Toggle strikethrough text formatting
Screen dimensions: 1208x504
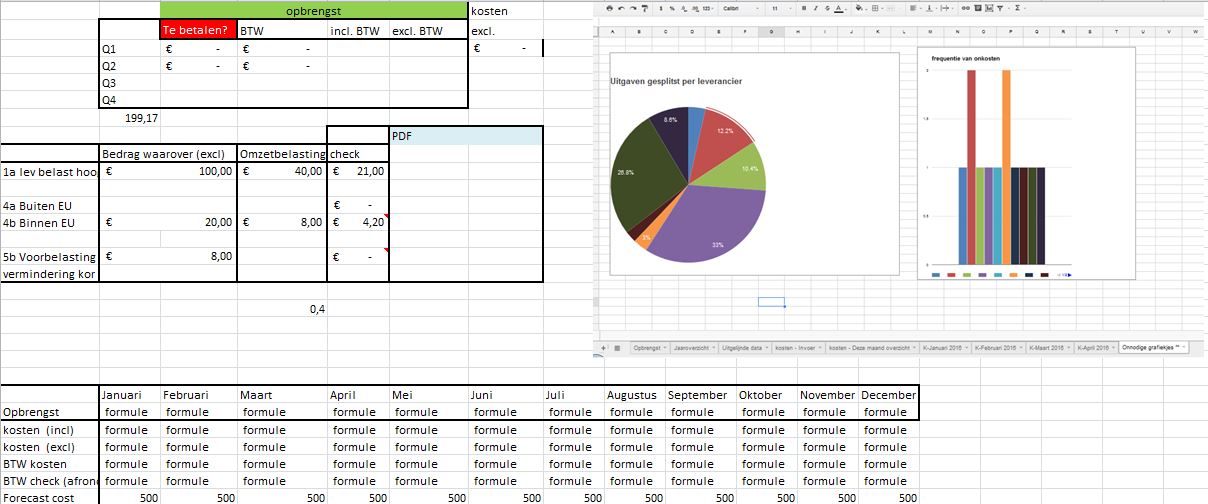point(825,8)
